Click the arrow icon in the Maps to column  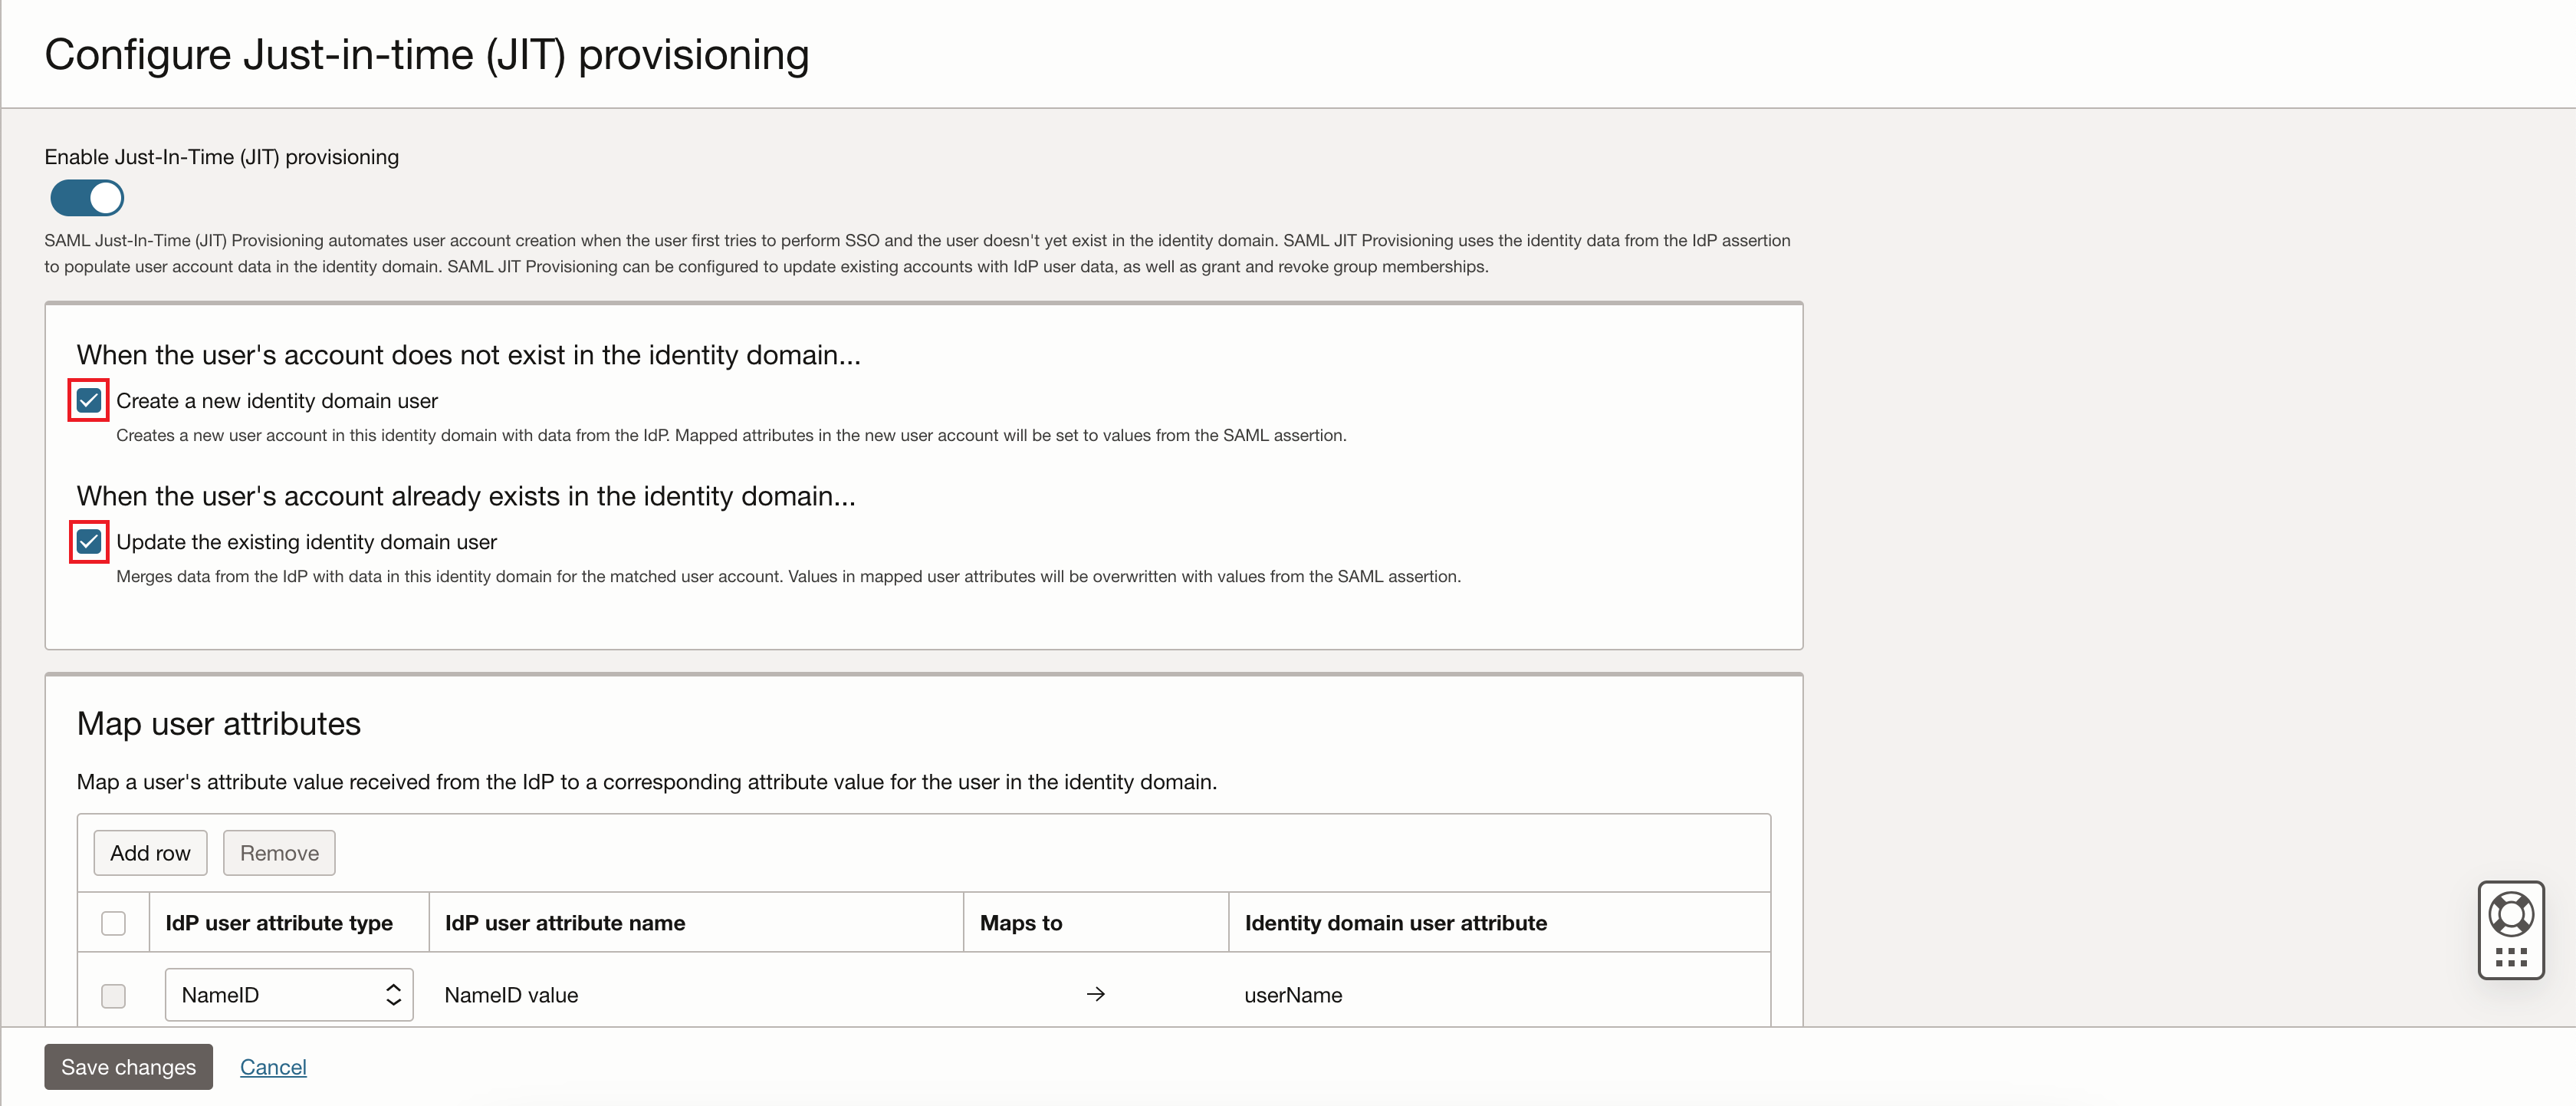coord(1096,994)
